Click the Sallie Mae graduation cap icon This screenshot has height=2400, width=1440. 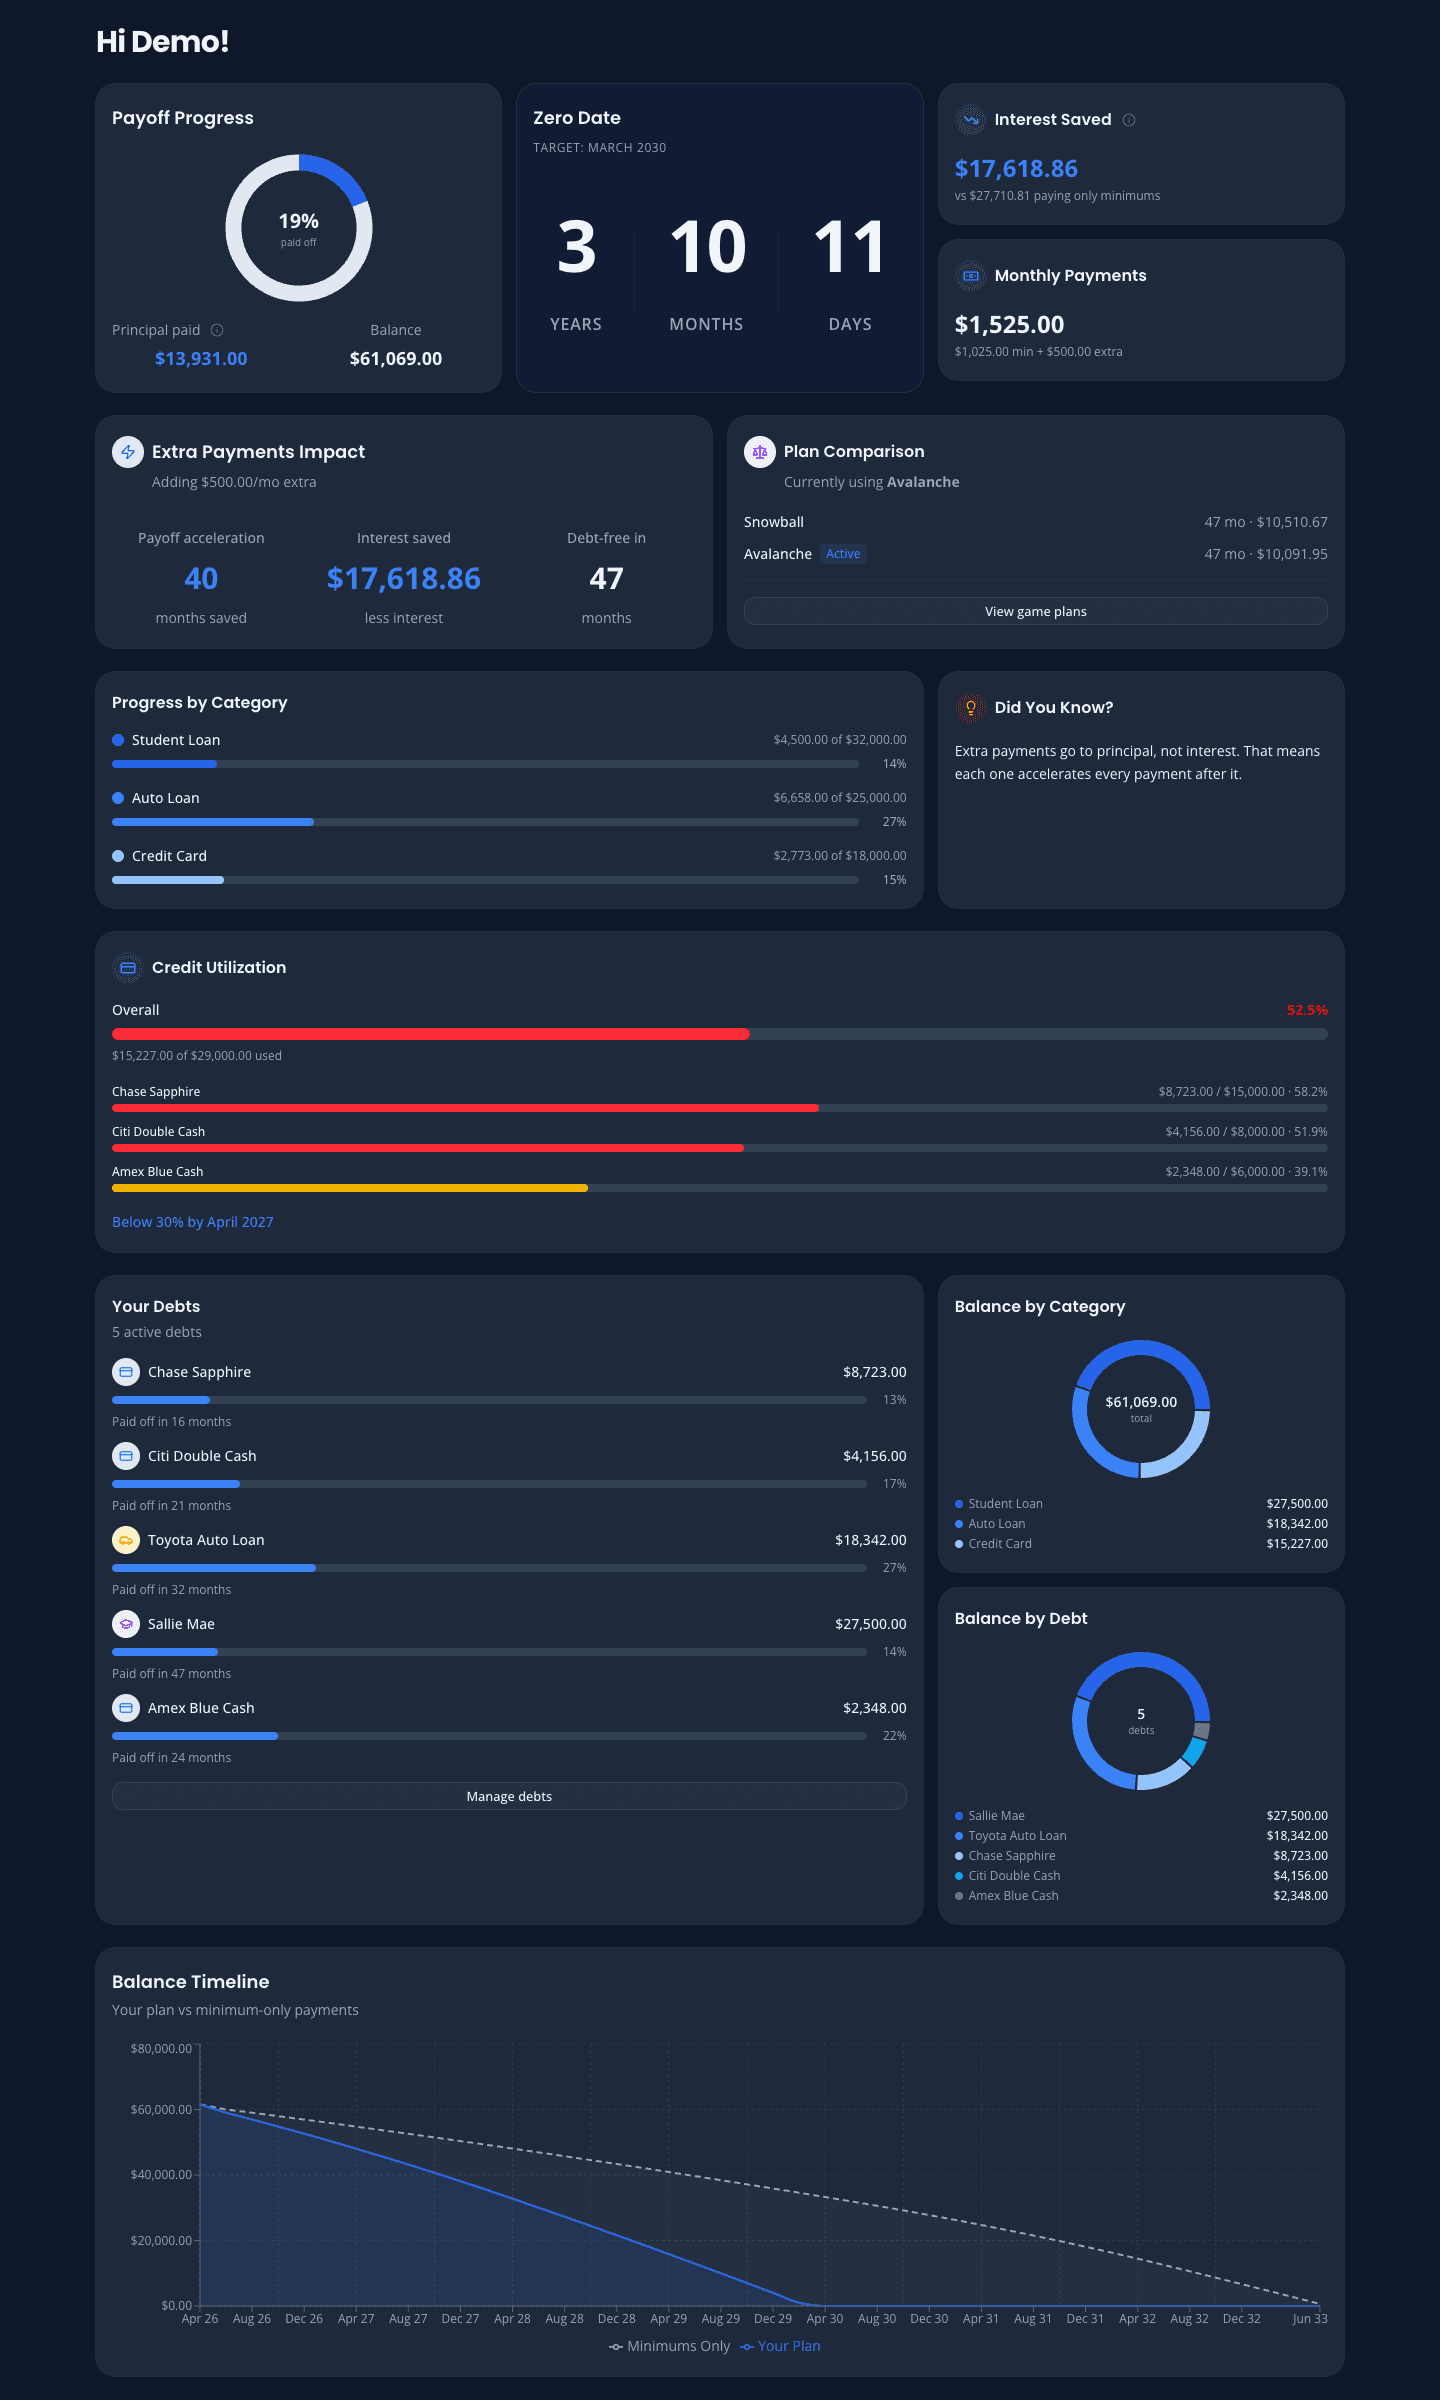tap(126, 1624)
